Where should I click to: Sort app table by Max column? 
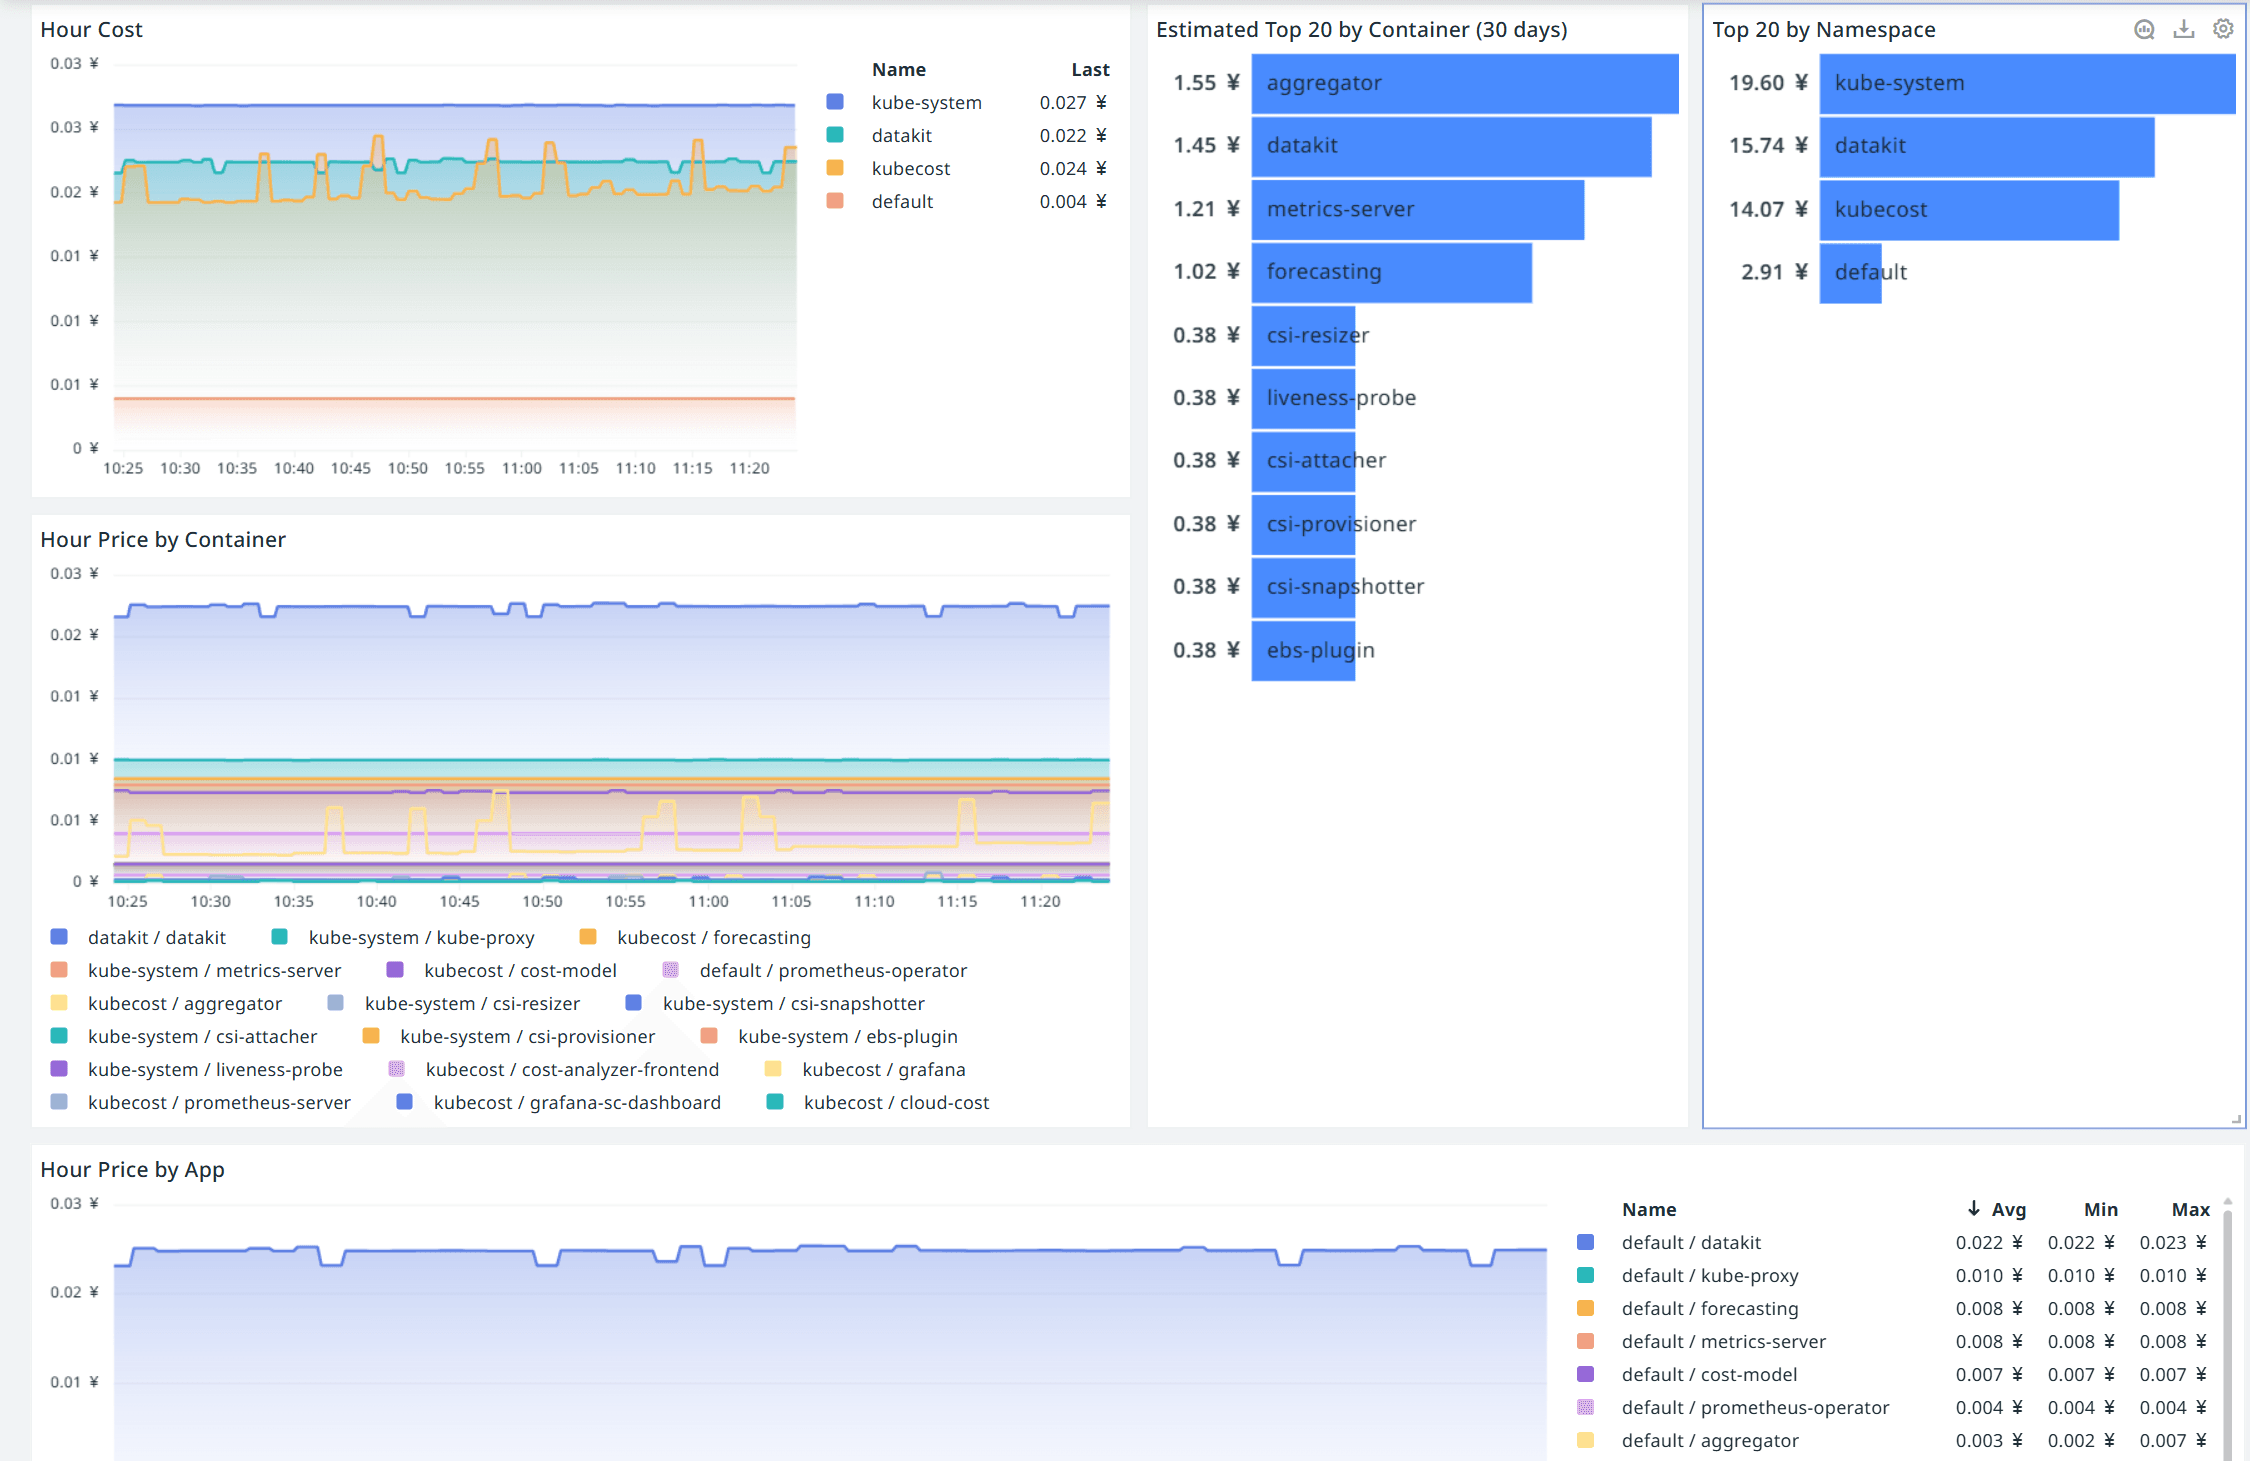(x=2190, y=1209)
